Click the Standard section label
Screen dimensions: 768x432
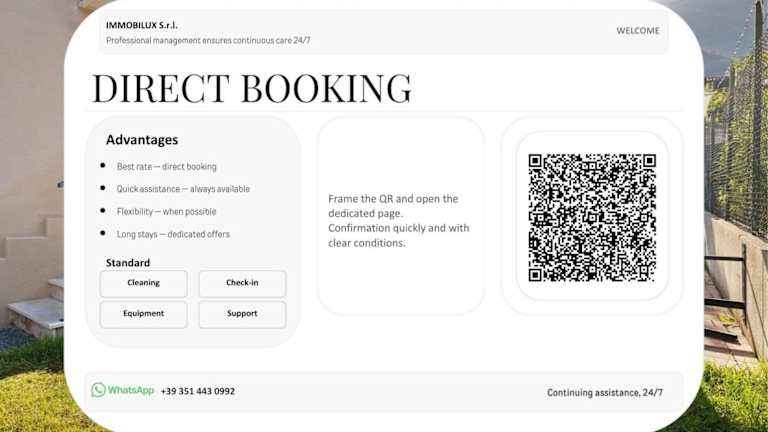(128, 263)
